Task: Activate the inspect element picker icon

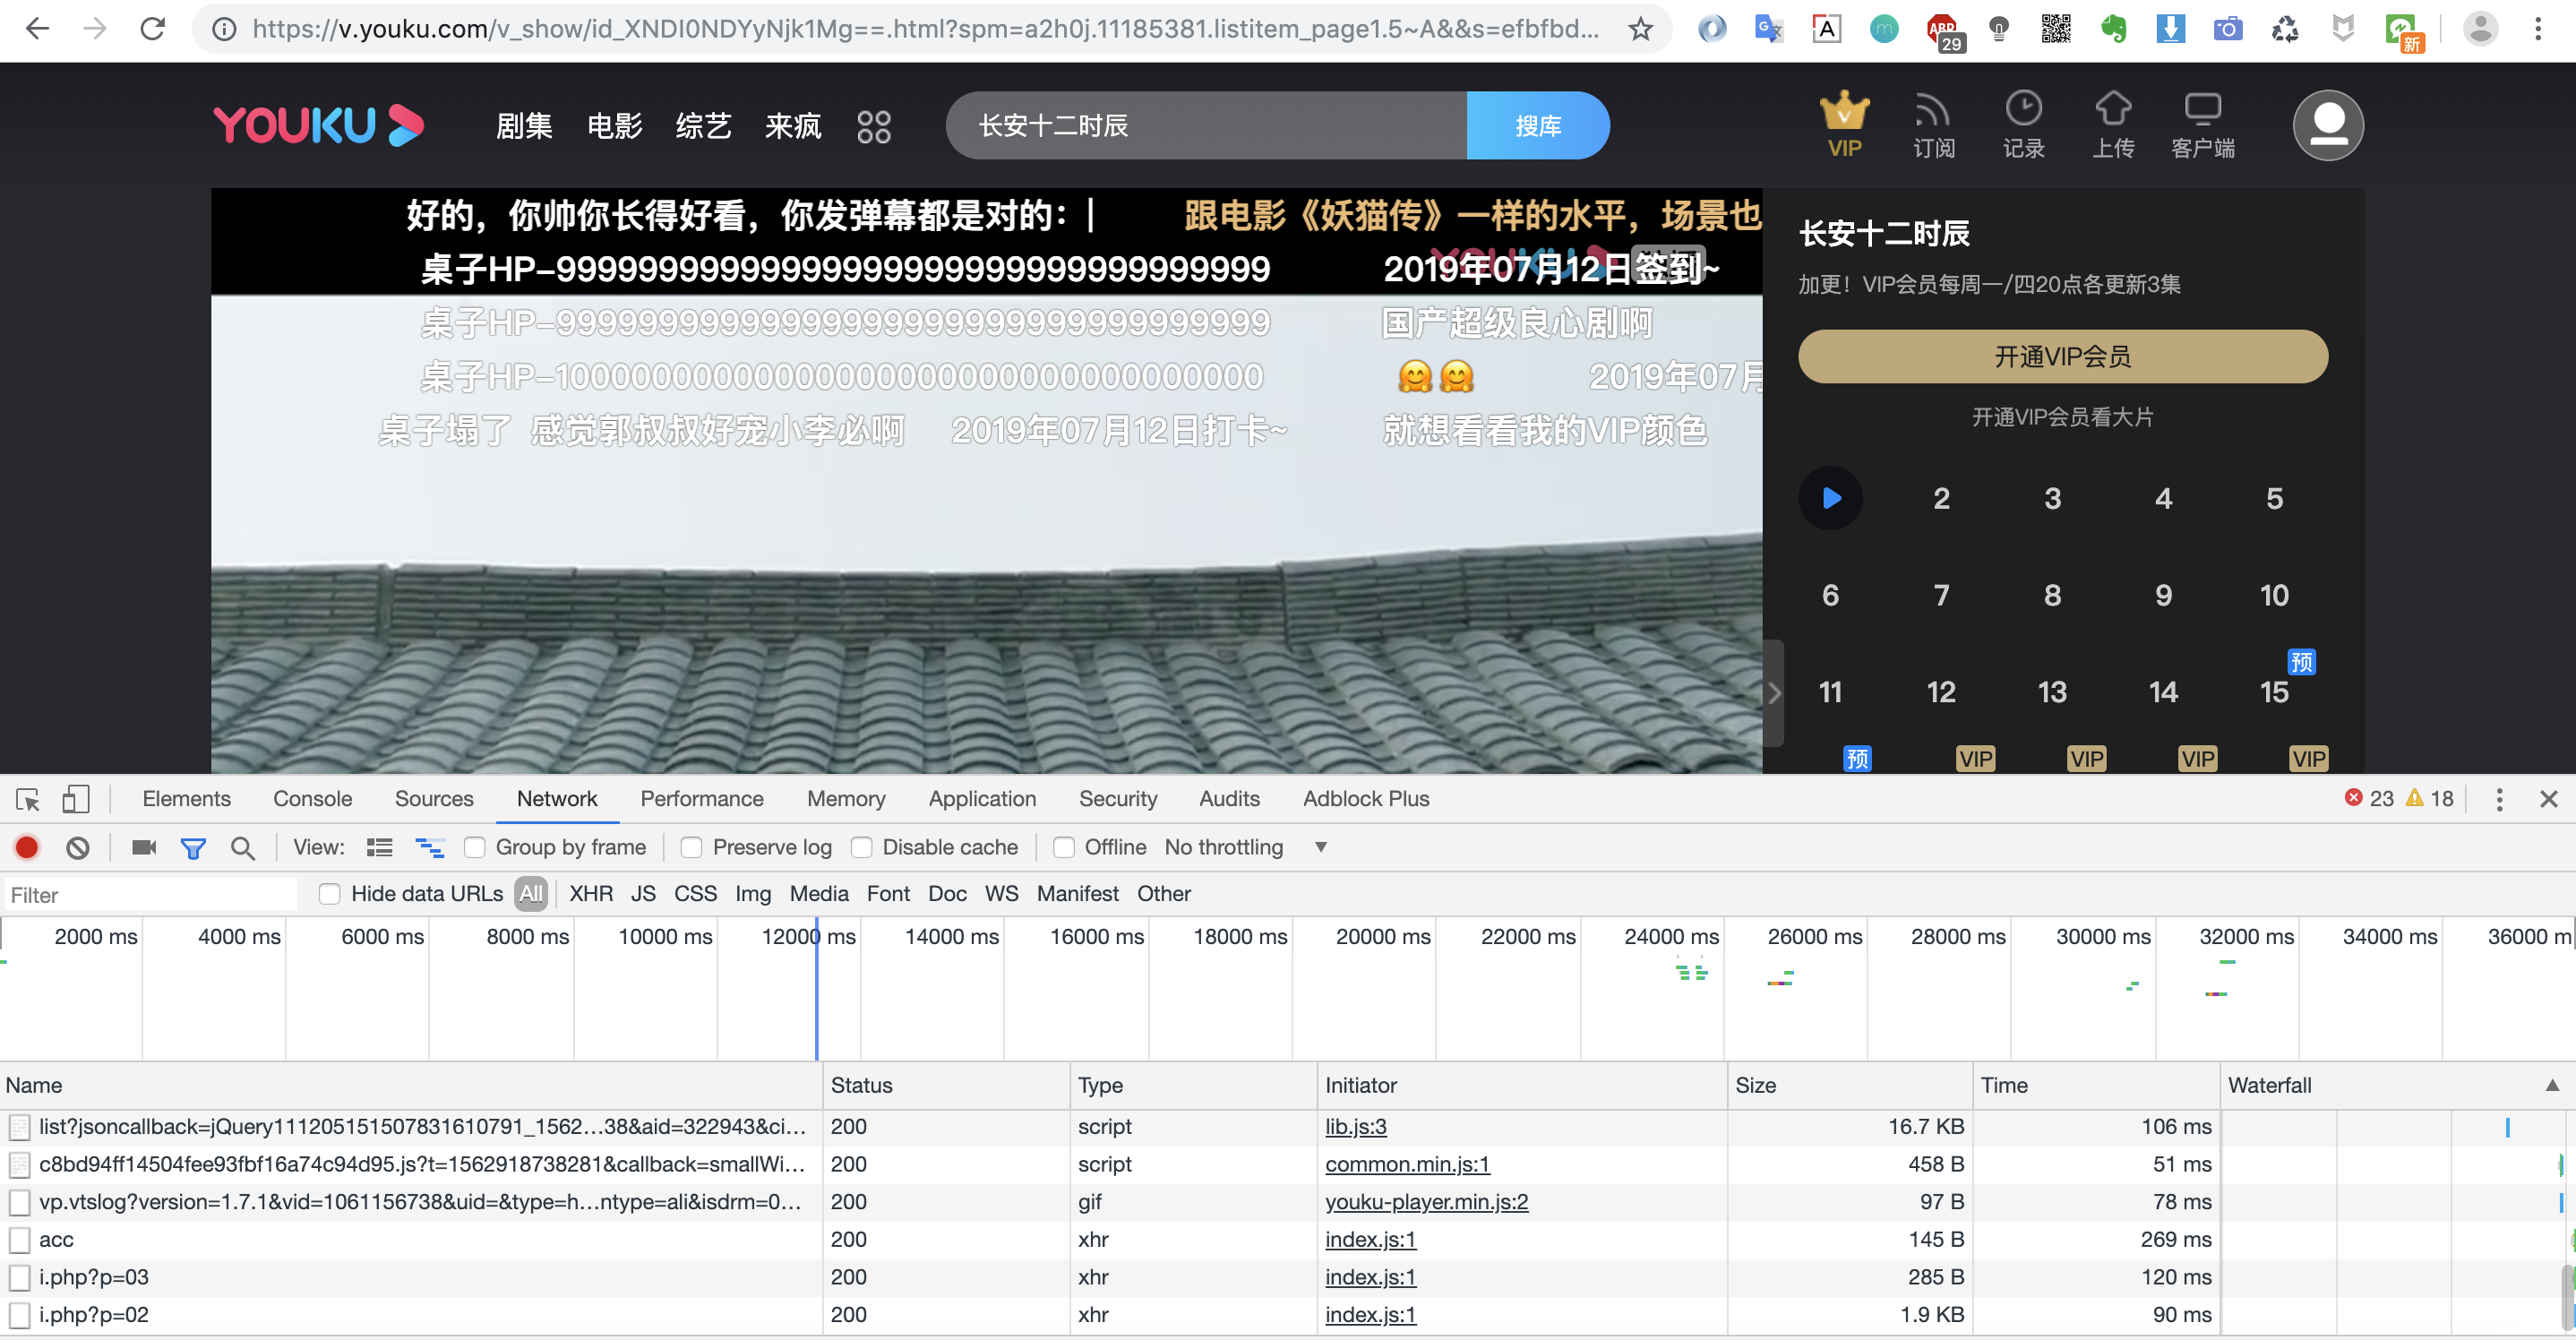Action: point(28,799)
